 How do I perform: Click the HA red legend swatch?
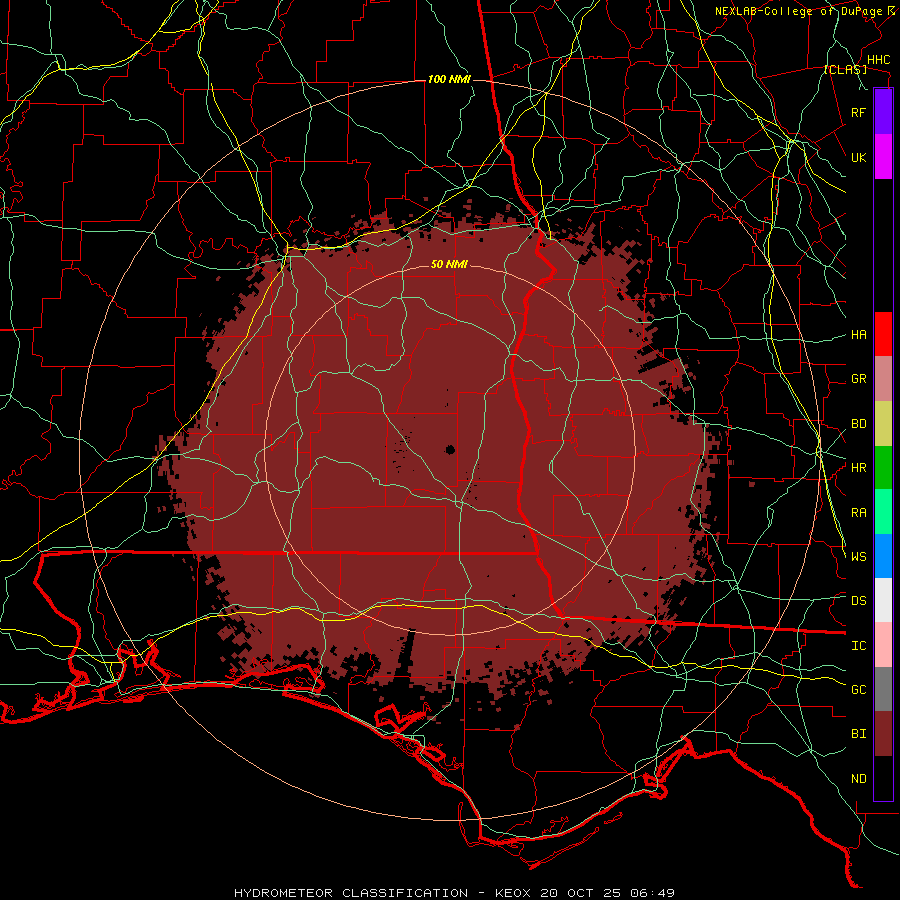click(x=883, y=334)
